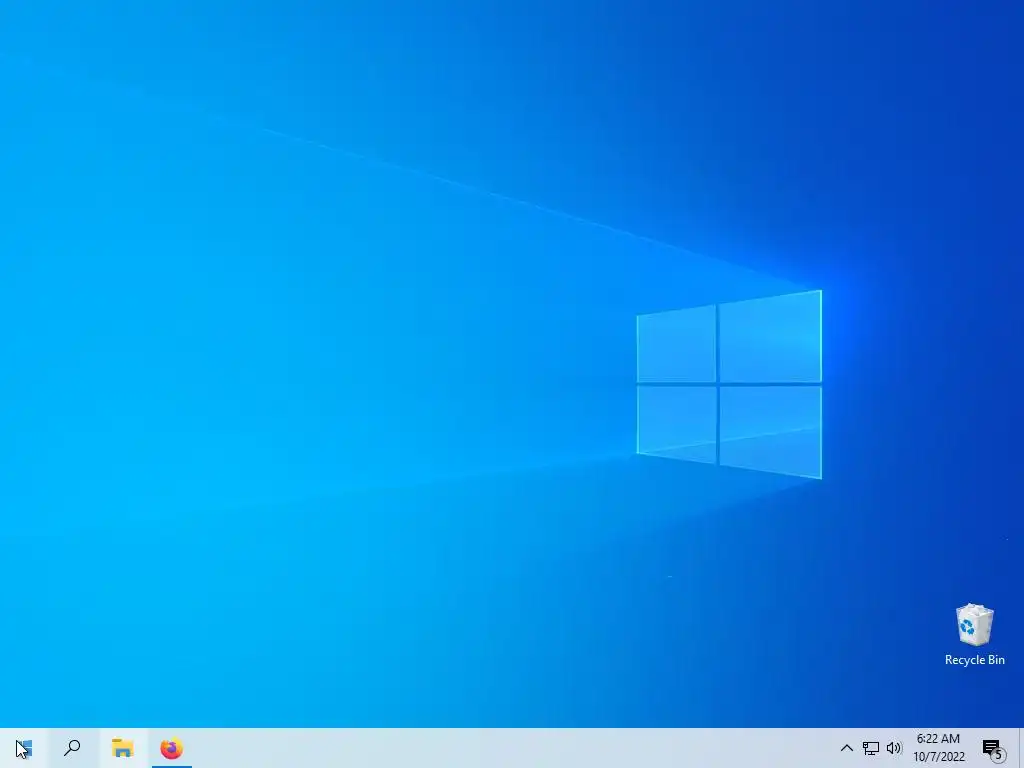Open the Windows Start menu
The image size is (1024, 768).
pos(24,748)
